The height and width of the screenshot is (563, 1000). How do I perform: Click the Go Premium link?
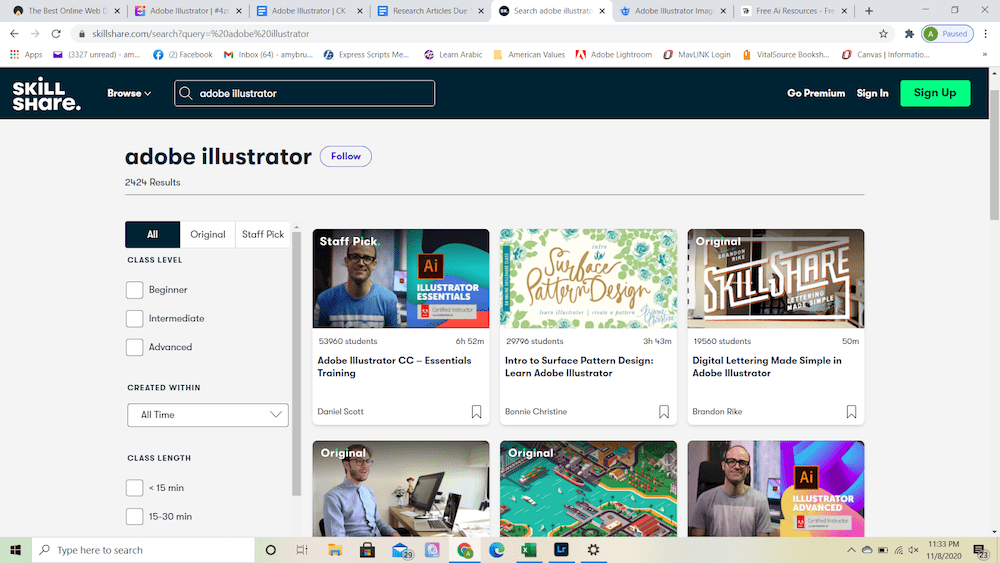point(816,93)
